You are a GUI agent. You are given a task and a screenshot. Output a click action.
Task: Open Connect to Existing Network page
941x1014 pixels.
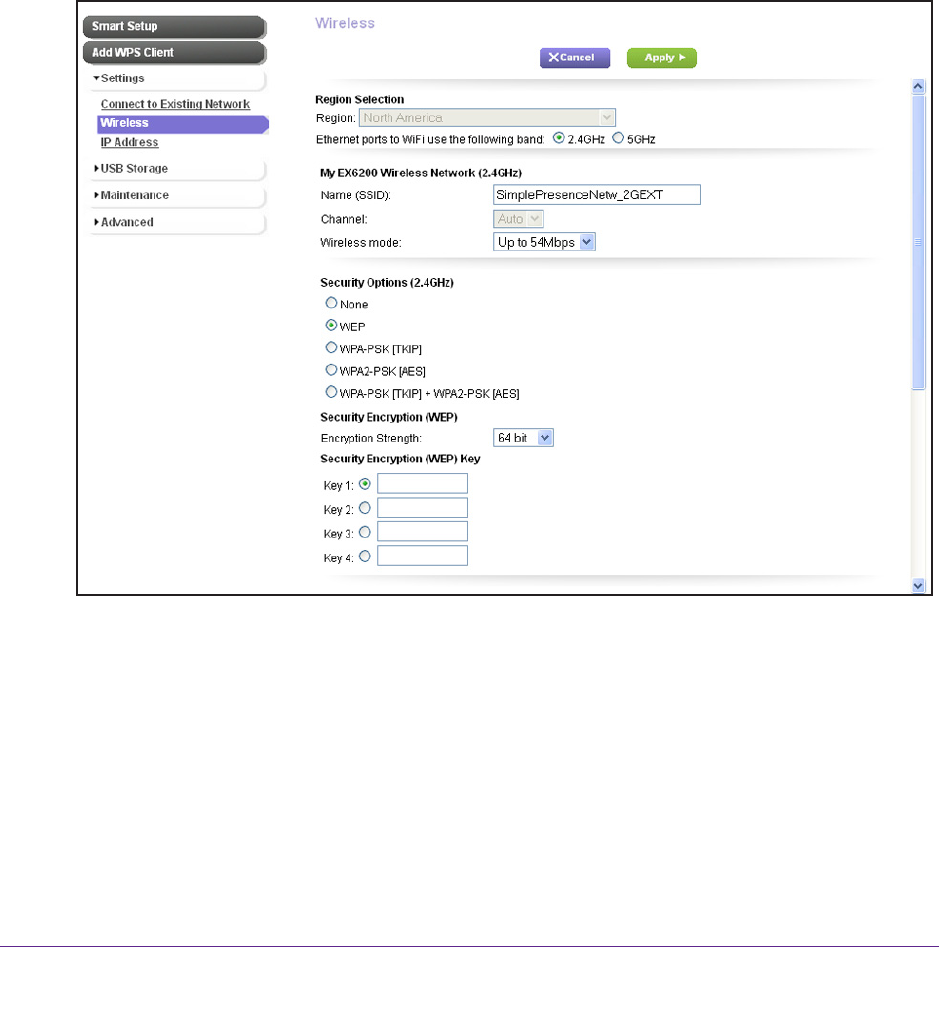pyautogui.click(x=175, y=104)
